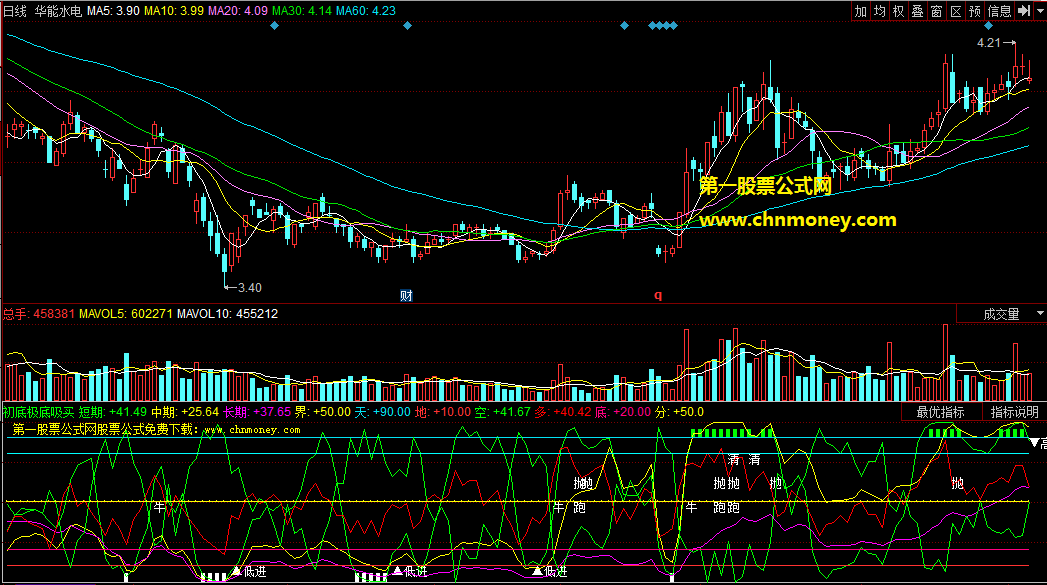The height and width of the screenshot is (585, 1047).
Task: Click the 分: +50.0 value
Action: 680,412
